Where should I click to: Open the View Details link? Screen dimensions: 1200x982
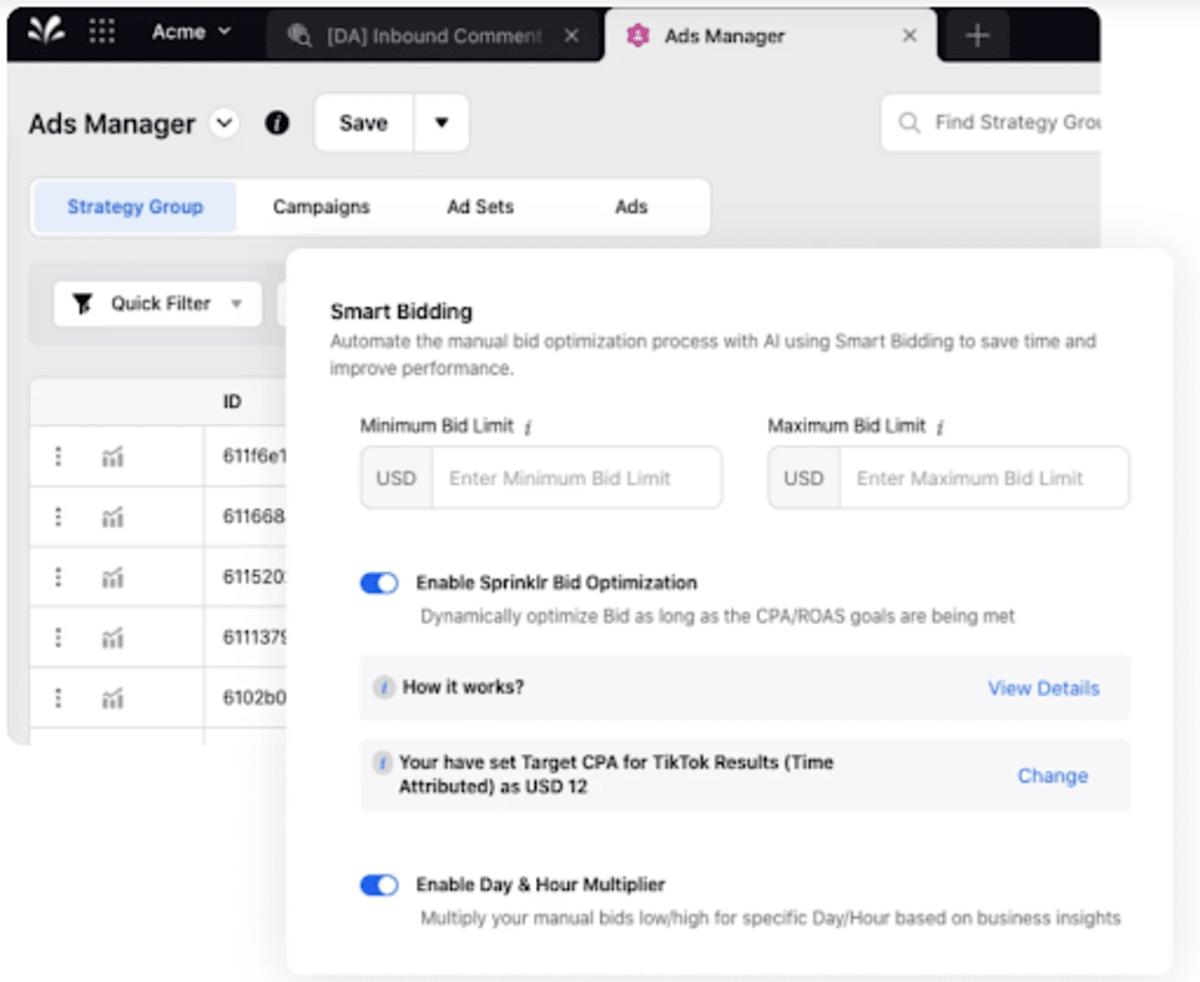coord(1043,688)
